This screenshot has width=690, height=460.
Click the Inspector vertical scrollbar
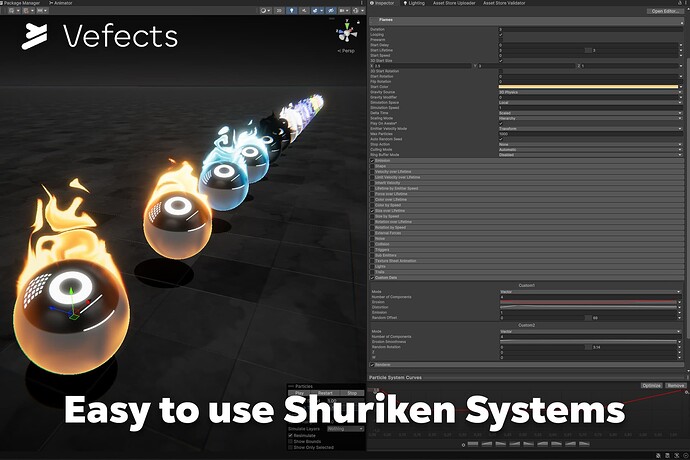click(x=688, y=198)
